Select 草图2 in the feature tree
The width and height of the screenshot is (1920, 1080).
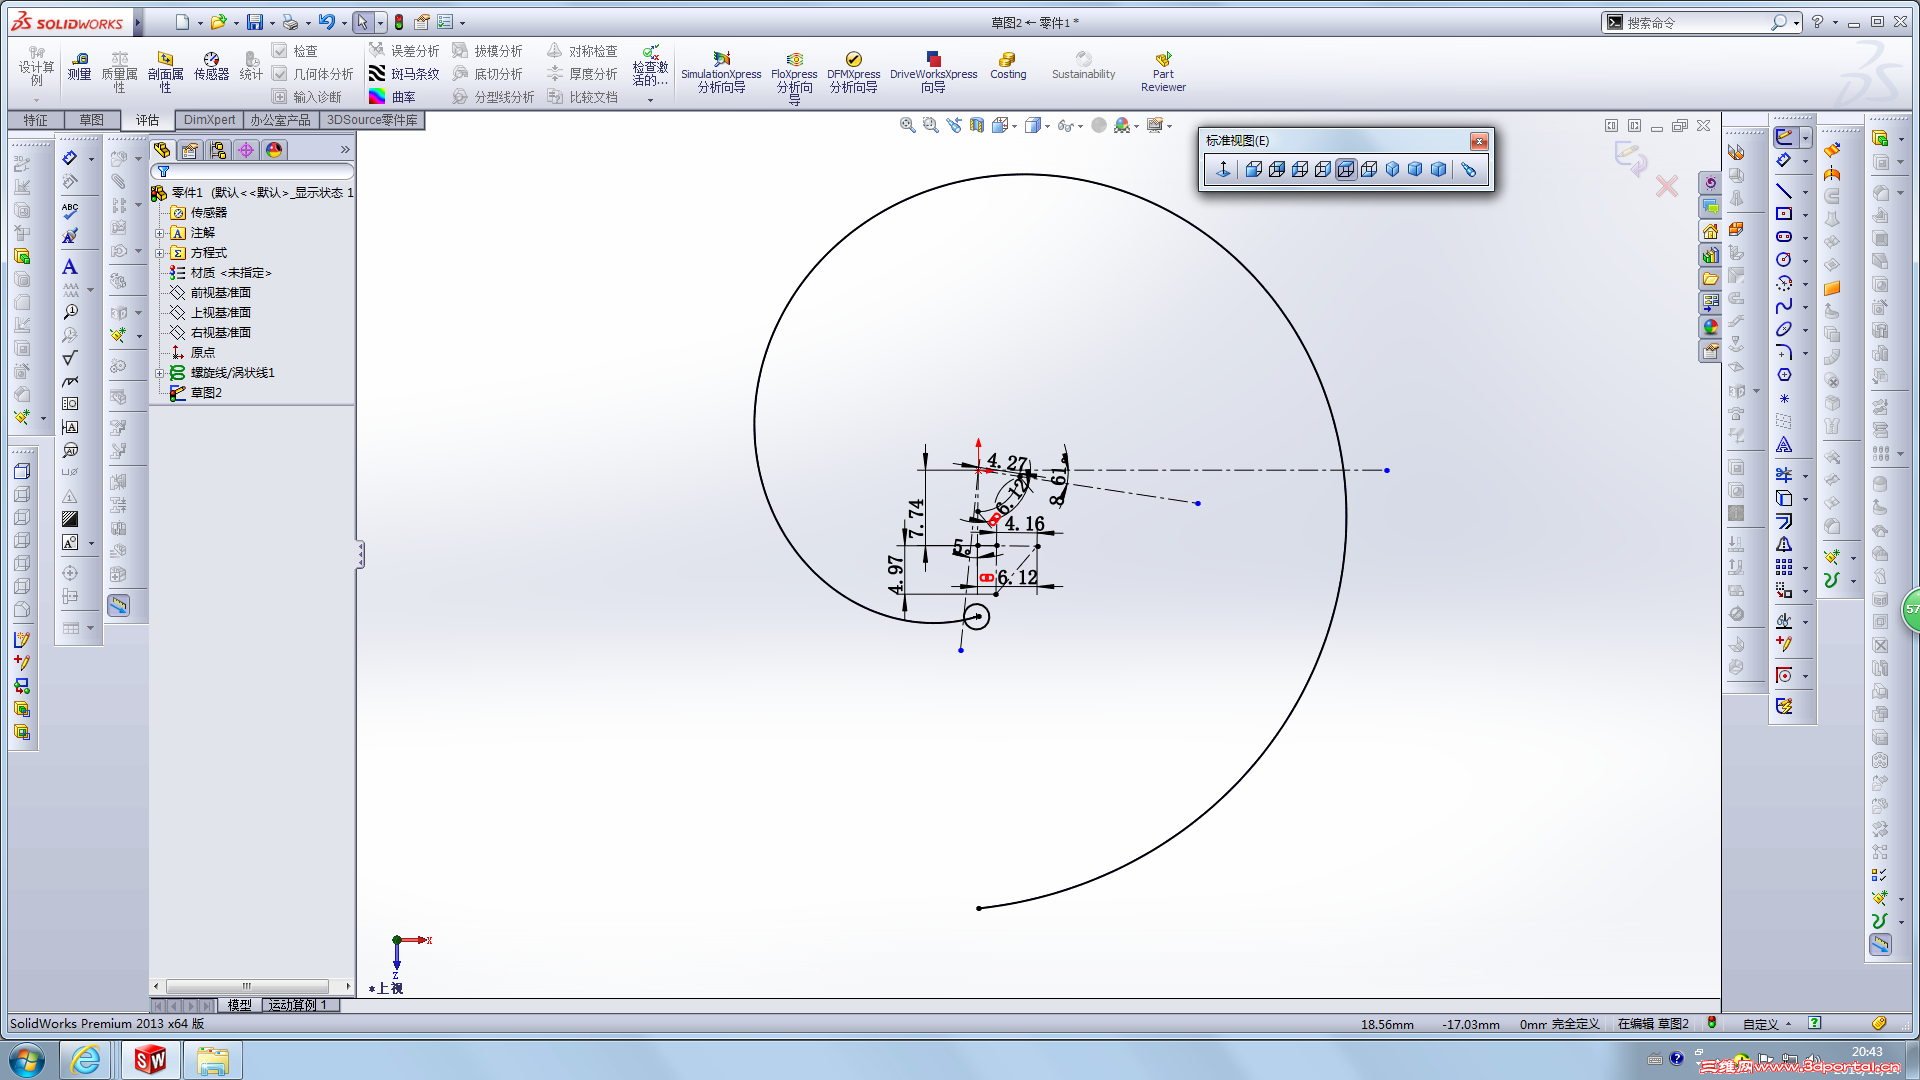coord(205,393)
